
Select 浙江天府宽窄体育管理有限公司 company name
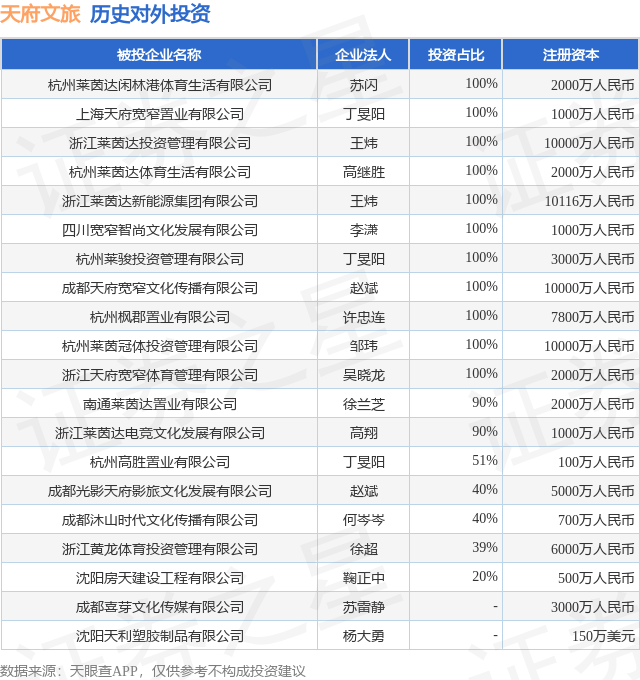pos(160,376)
